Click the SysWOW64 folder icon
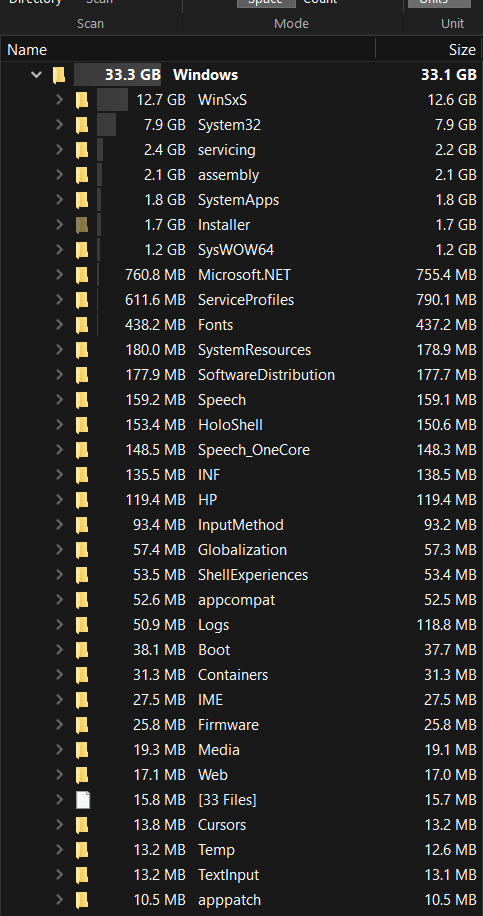483x916 pixels. (82, 250)
